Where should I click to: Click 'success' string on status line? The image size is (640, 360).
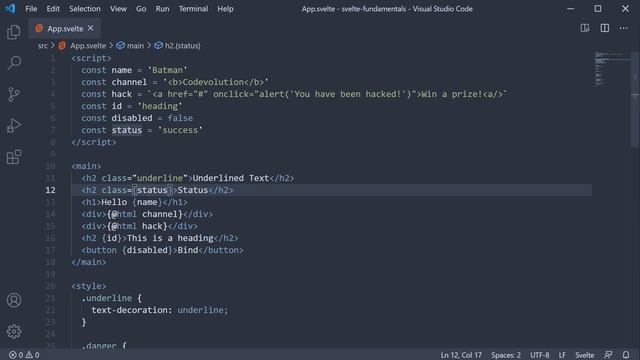(180, 130)
